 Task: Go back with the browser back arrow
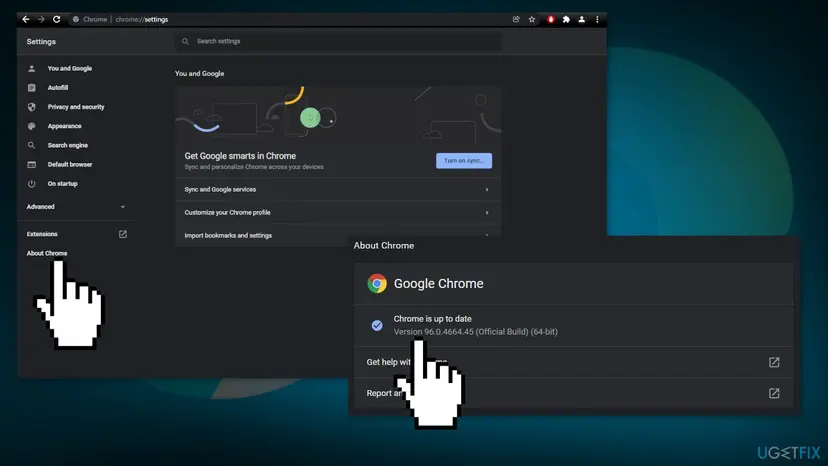click(26, 20)
